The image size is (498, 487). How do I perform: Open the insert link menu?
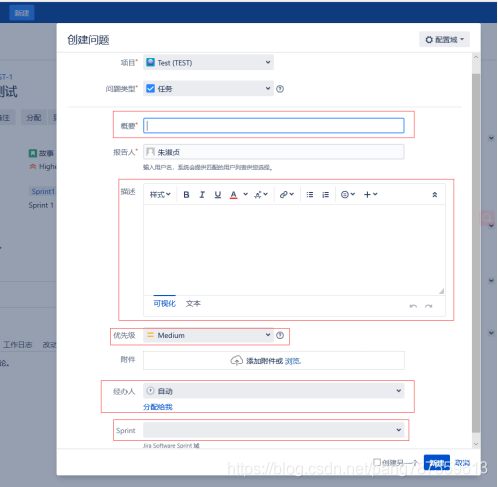coord(287,195)
